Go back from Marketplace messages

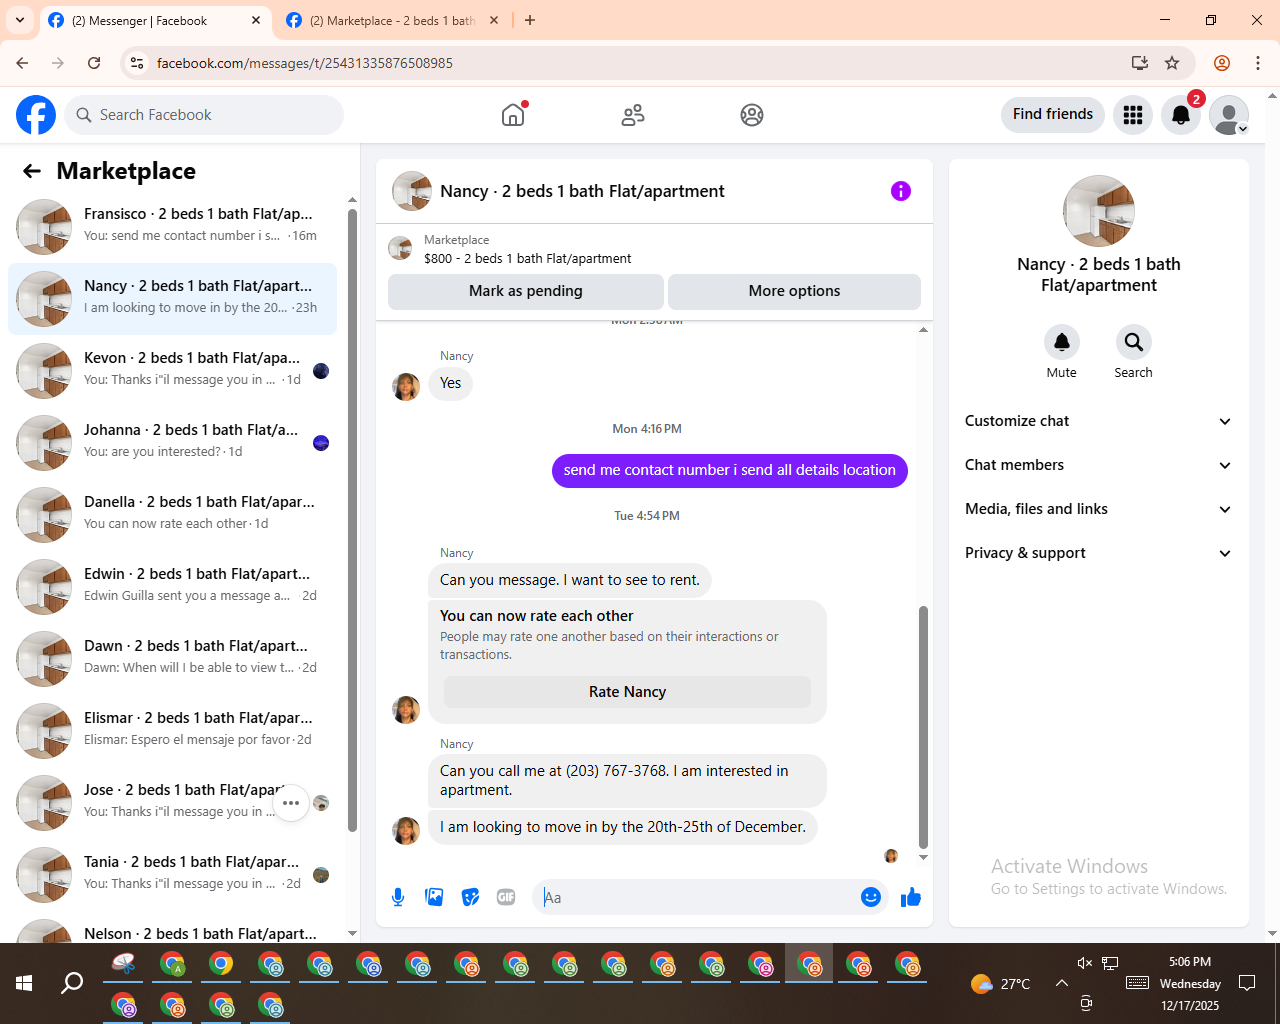pos(32,171)
